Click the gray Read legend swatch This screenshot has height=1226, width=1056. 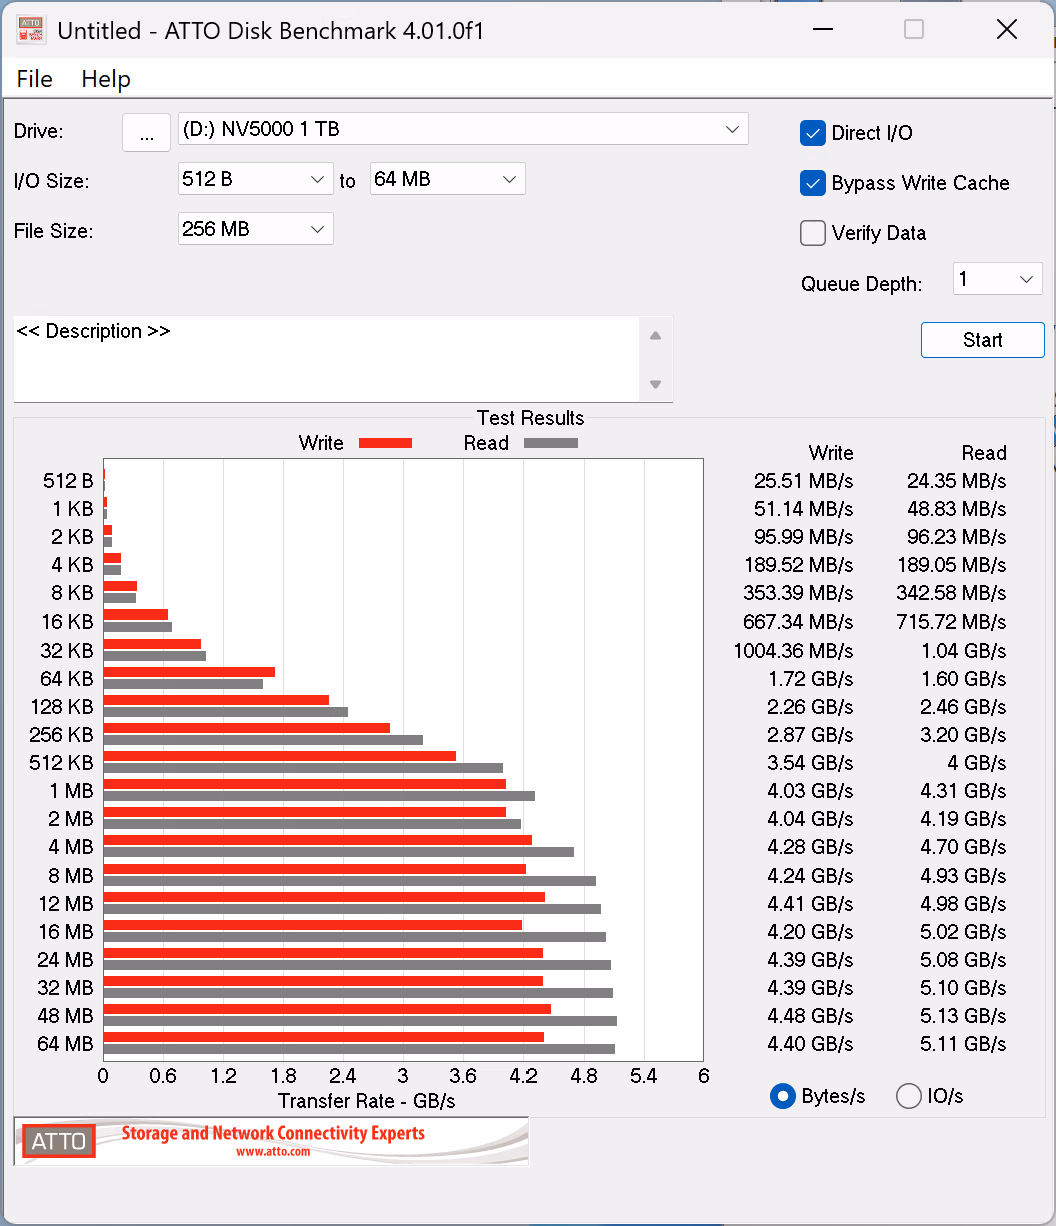(x=551, y=443)
